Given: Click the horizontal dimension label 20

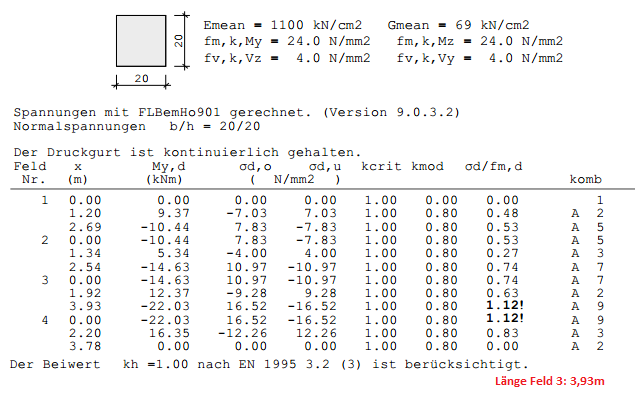Looking at the screenshot, I should (x=141, y=79).
